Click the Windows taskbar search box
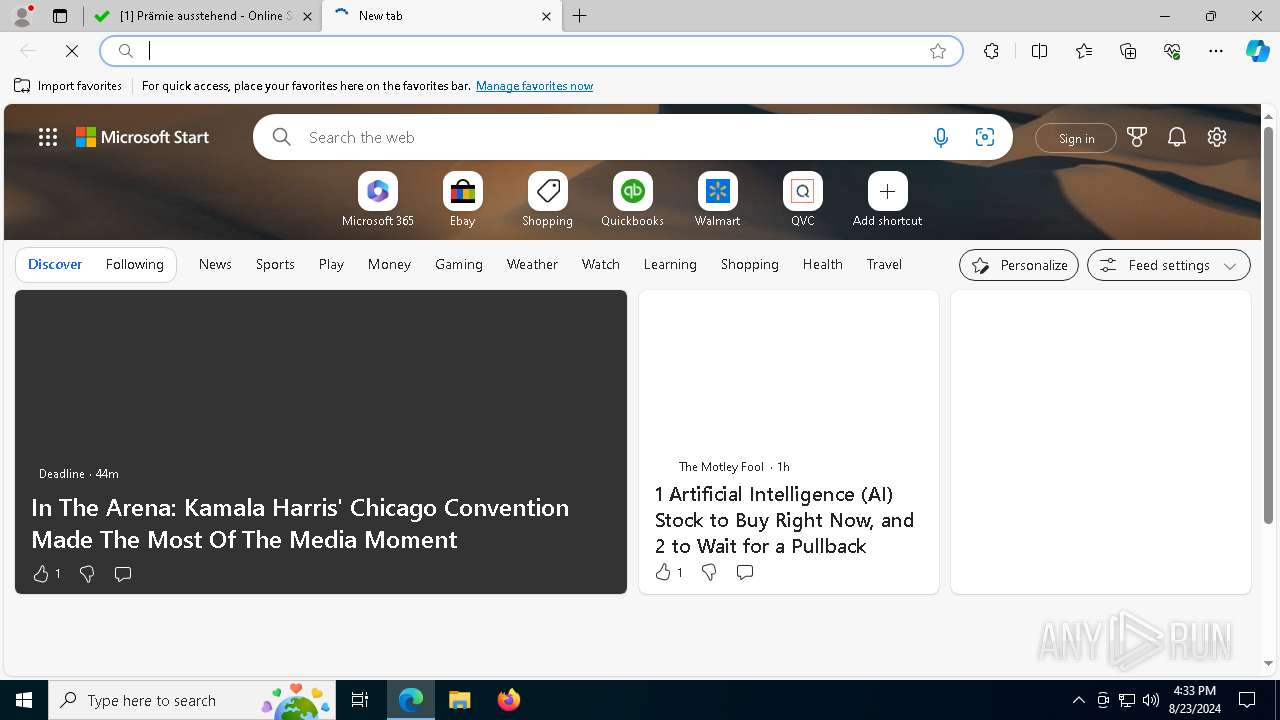This screenshot has width=1280, height=720. 192,700
